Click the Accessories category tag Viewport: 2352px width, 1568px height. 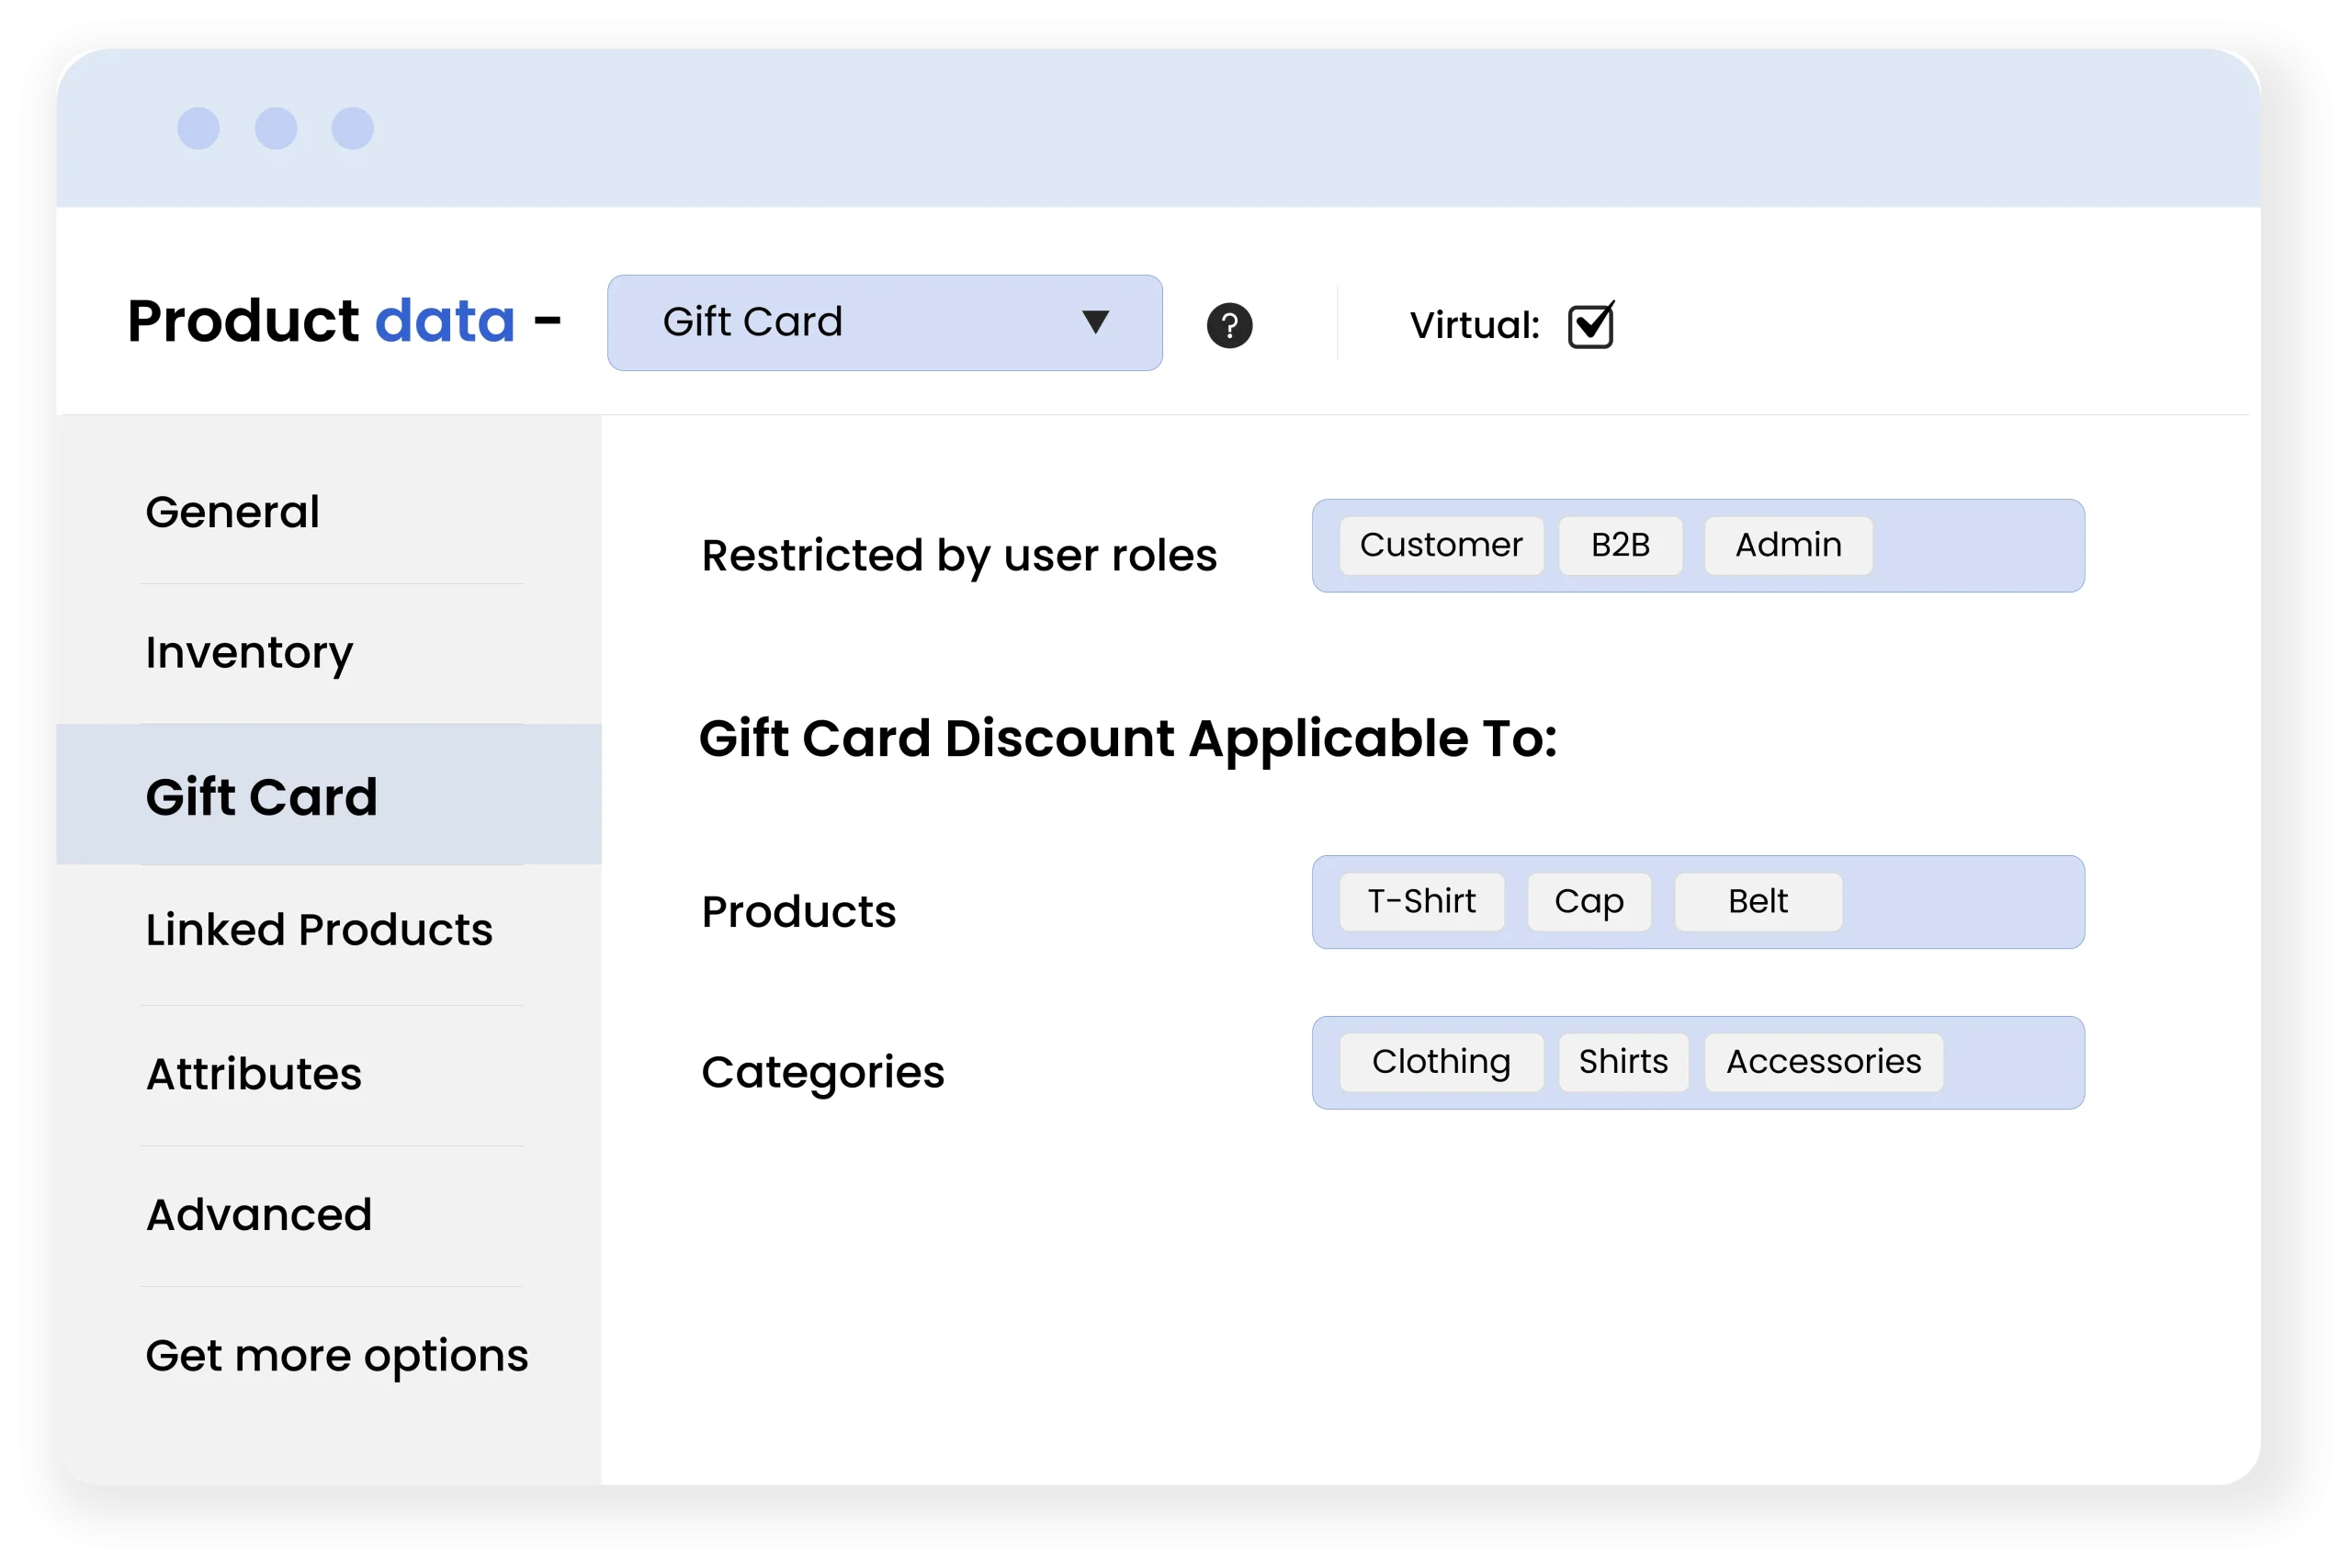[1823, 1062]
